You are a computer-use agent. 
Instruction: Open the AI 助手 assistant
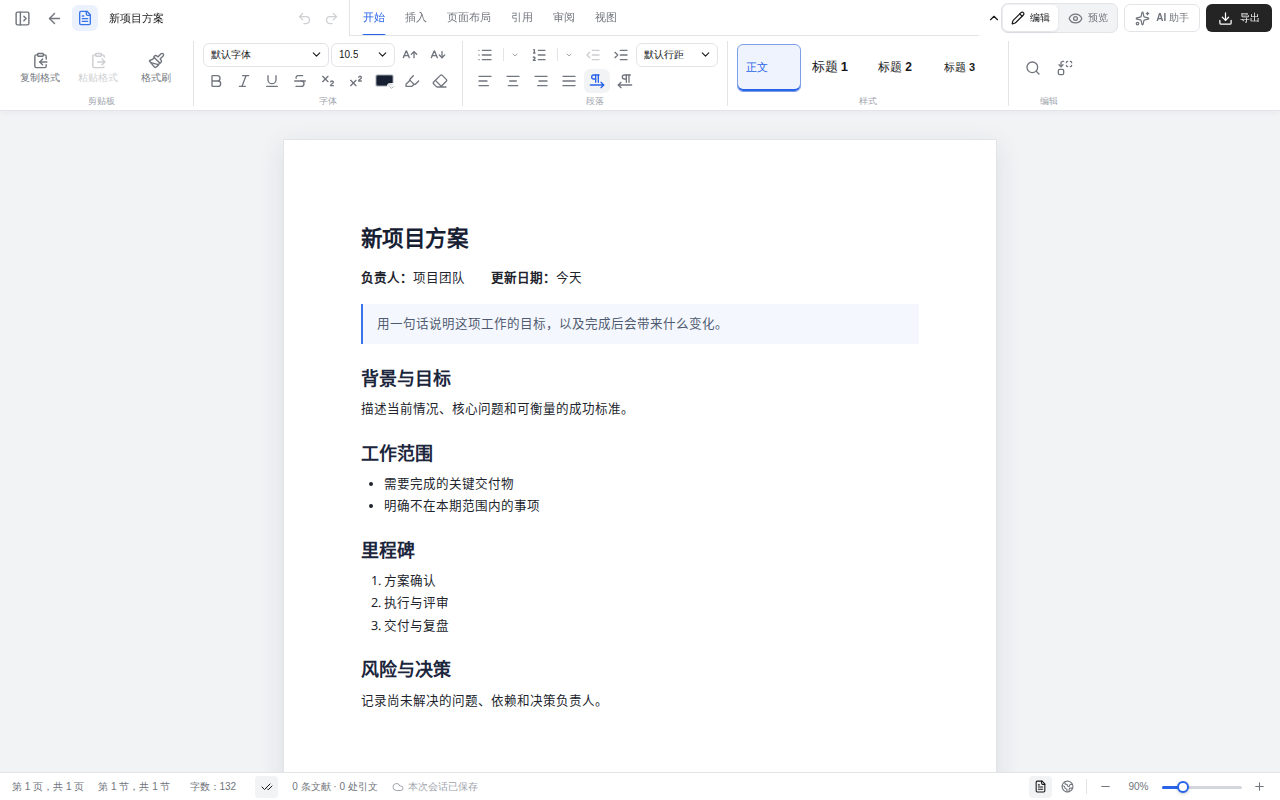coord(1162,18)
